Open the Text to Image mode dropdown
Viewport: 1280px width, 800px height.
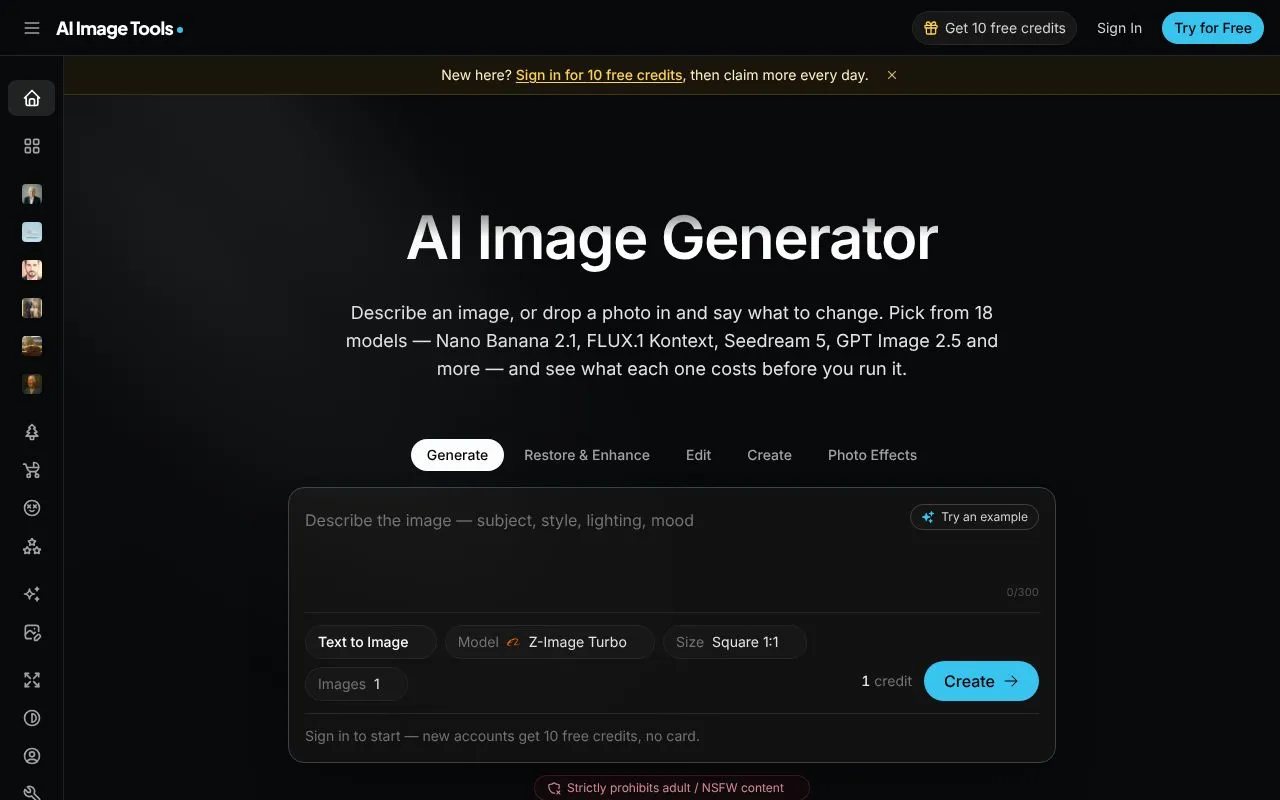pyautogui.click(x=370, y=642)
